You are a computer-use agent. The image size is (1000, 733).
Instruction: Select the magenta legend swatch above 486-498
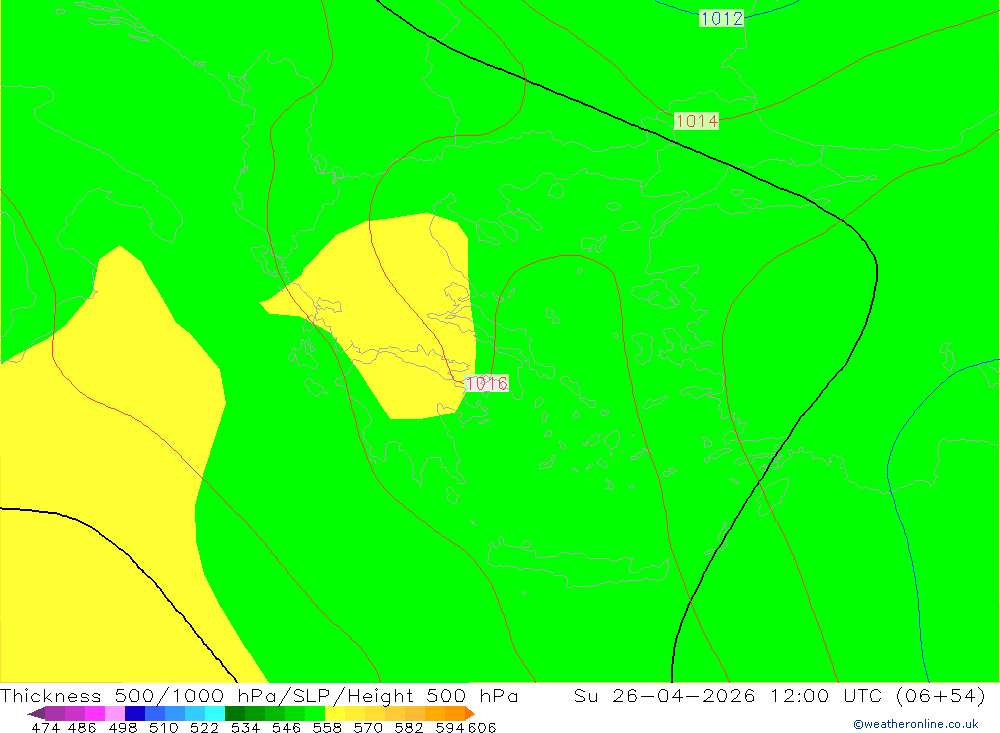[x=94, y=713]
